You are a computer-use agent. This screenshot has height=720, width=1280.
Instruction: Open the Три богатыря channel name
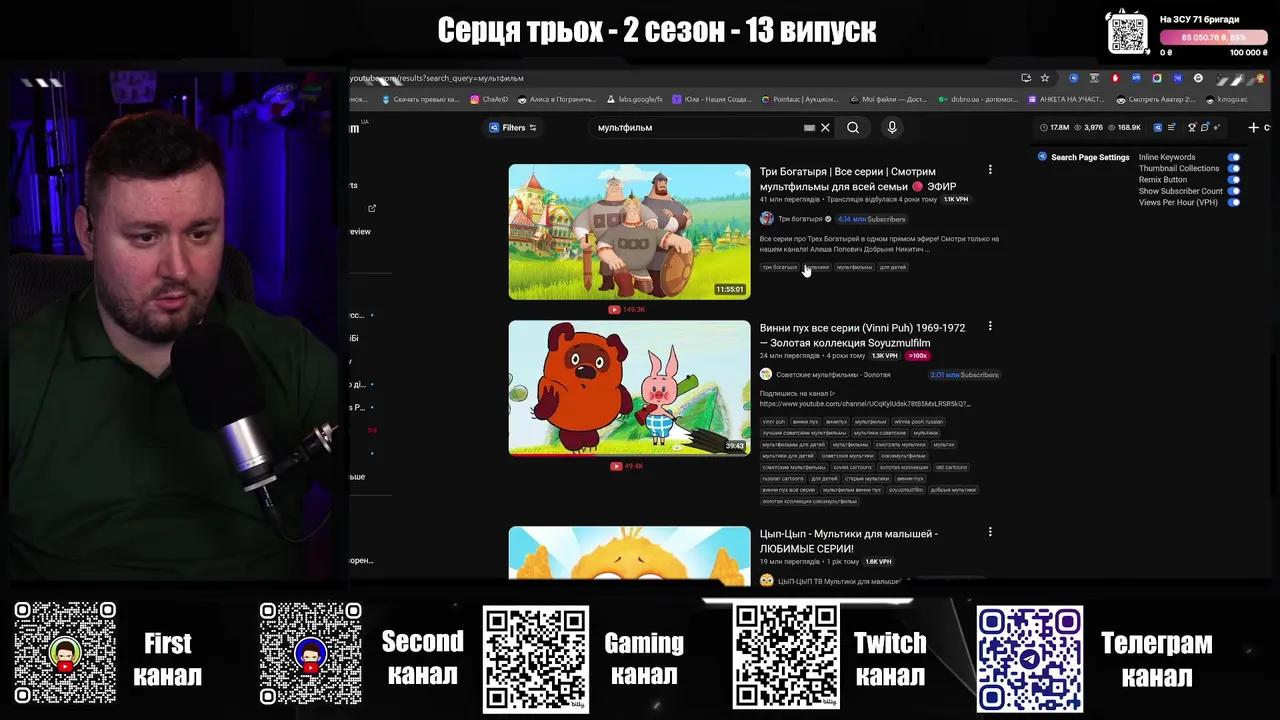[800, 219]
